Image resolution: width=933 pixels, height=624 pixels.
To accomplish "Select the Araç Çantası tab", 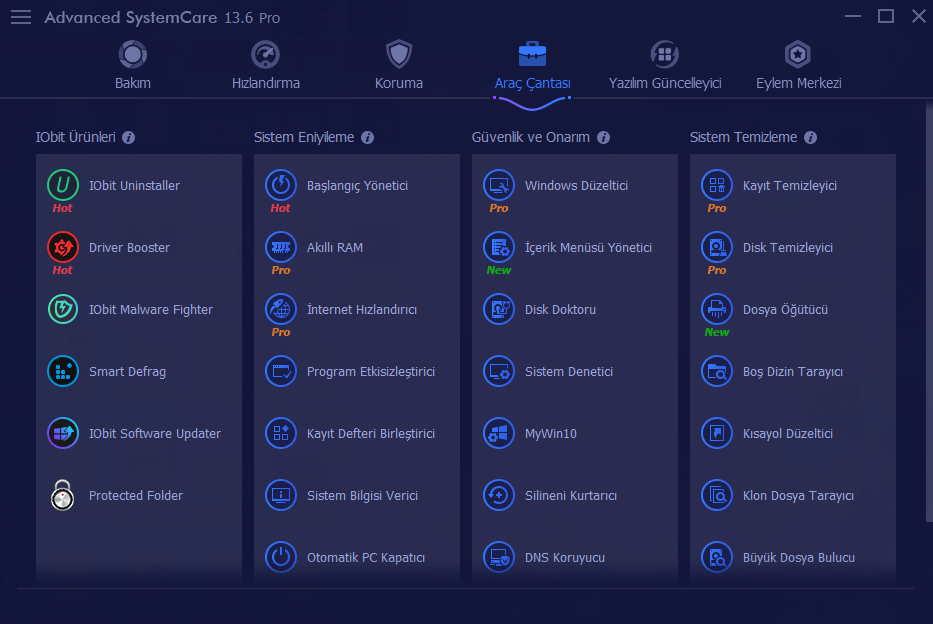I will (x=532, y=65).
